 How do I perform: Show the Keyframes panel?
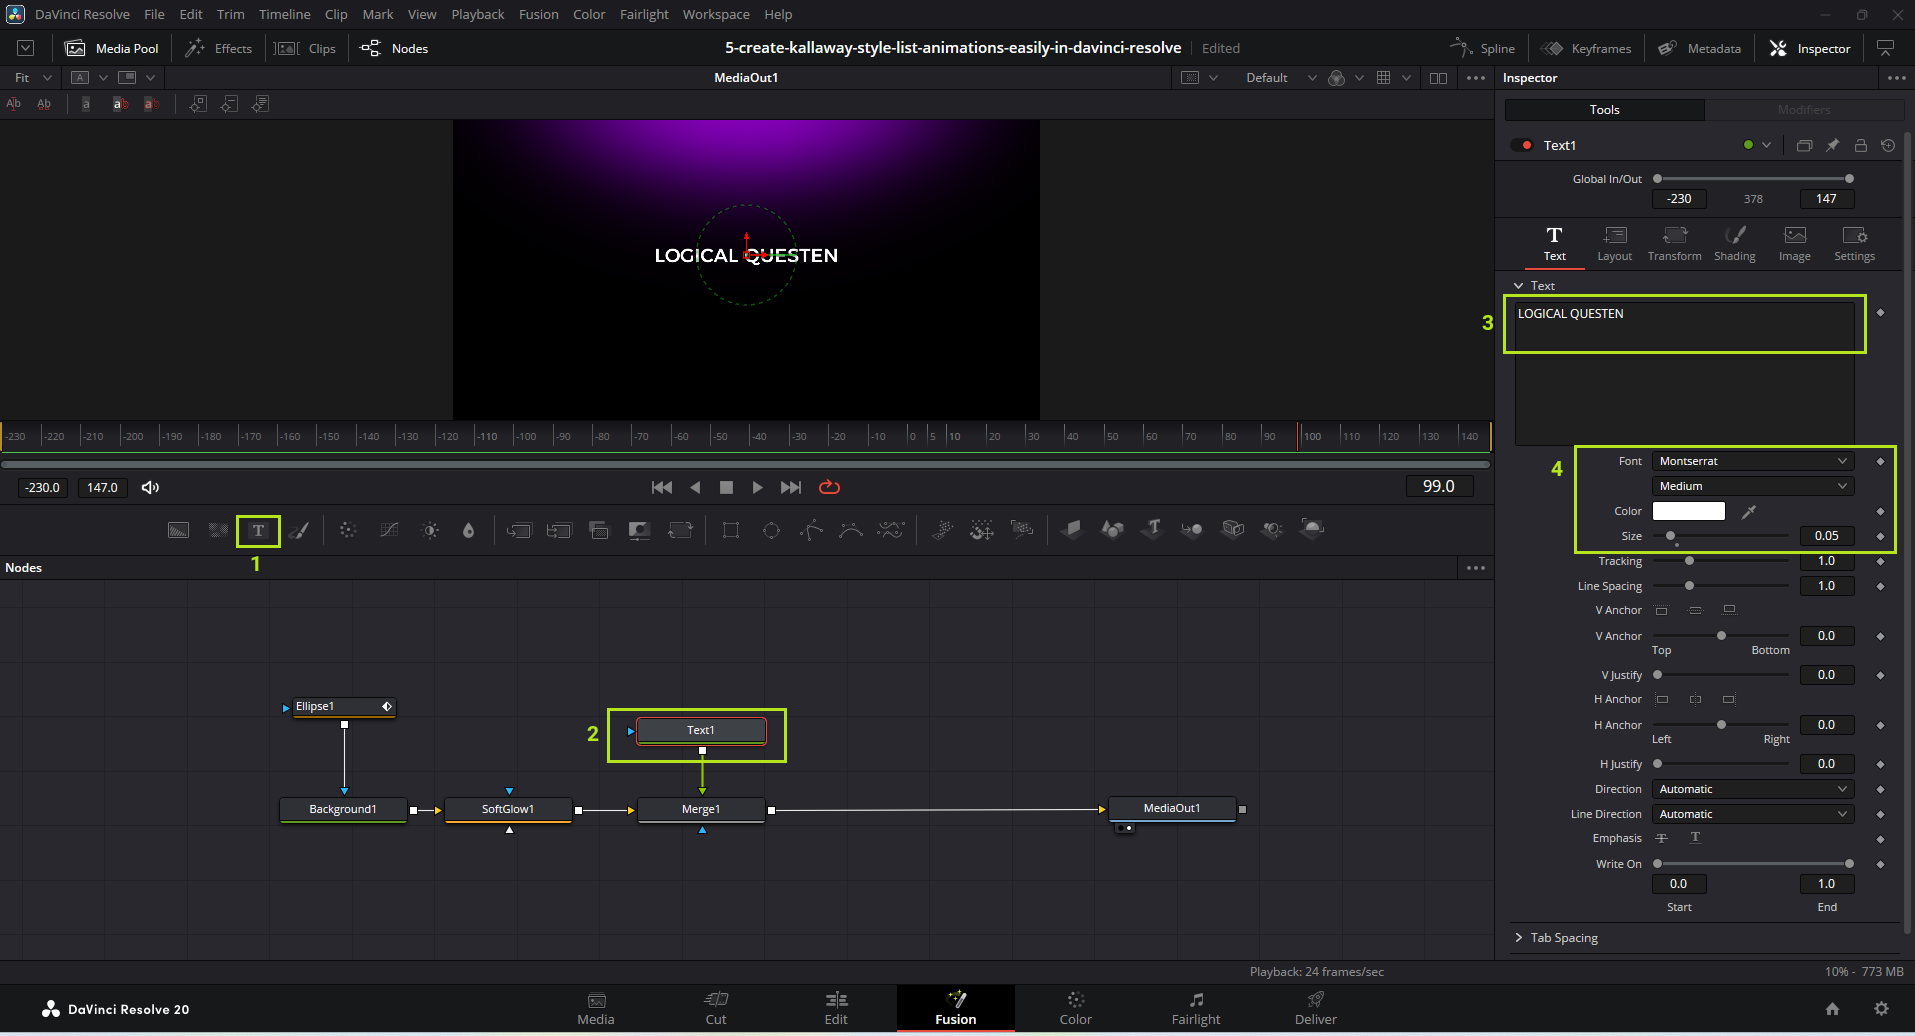1587,48
